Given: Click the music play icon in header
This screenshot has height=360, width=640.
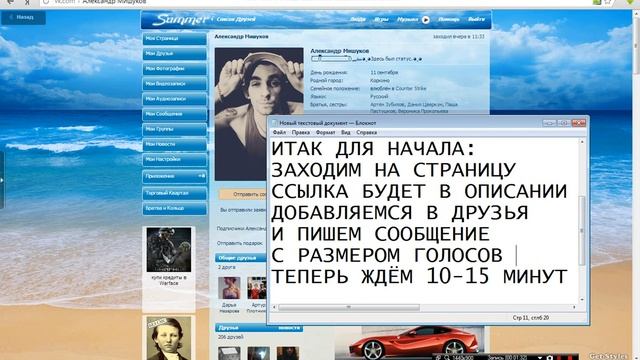Looking at the screenshot, I should pyautogui.click(x=426, y=20).
